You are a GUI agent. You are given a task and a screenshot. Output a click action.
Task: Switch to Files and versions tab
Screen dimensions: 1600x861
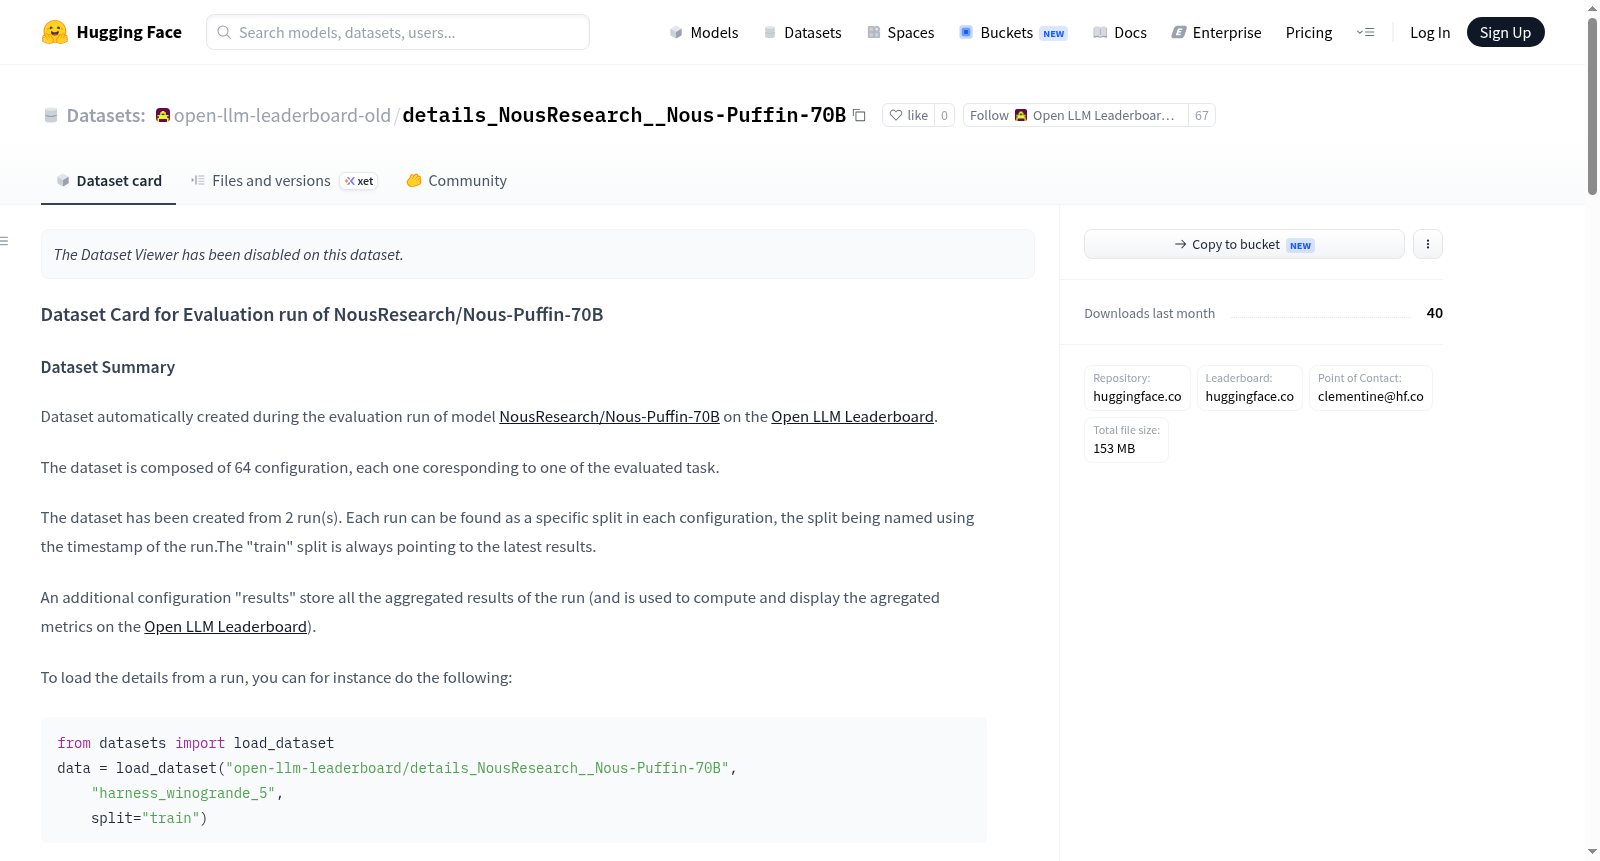284,181
